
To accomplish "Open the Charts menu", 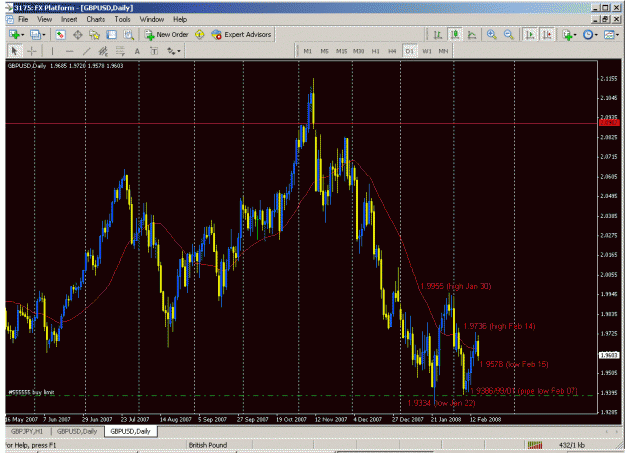I will pos(96,19).
